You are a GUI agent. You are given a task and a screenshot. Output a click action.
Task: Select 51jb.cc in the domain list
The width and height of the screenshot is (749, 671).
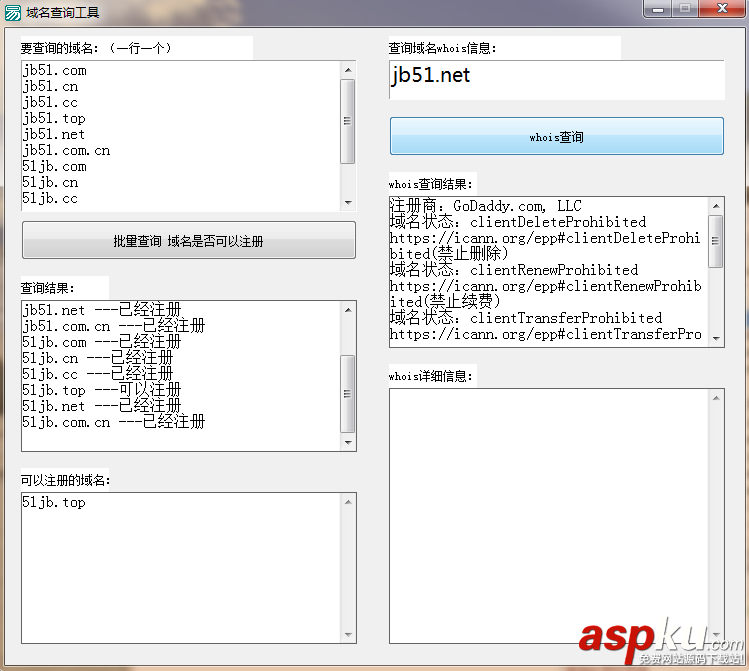click(x=50, y=199)
